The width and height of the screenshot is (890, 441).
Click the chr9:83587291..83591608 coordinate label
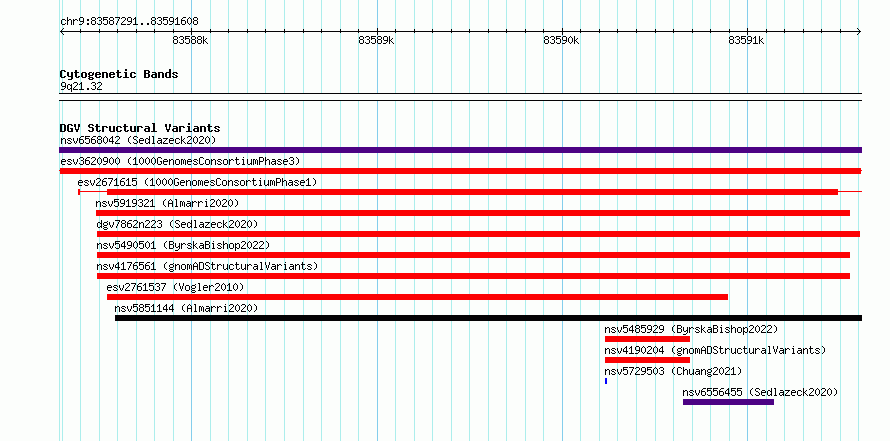(x=129, y=22)
